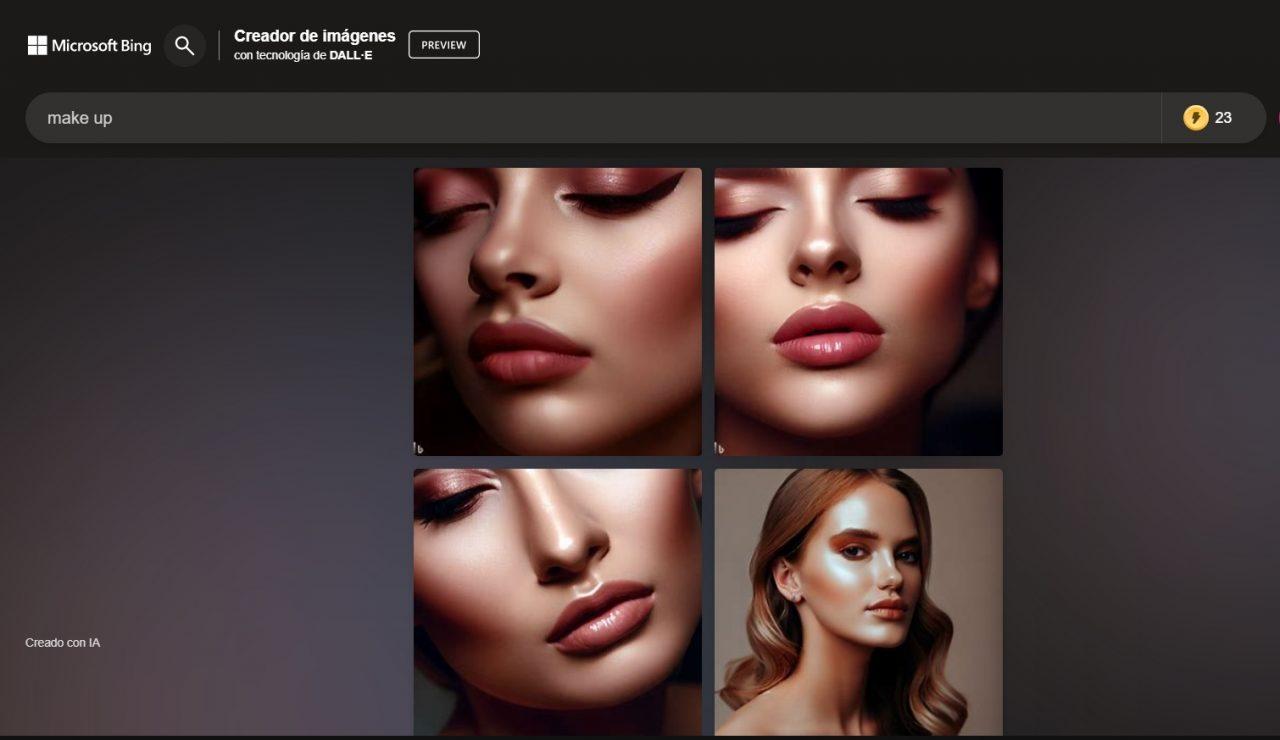Open the top-right generated lips close-up
The height and width of the screenshot is (740, 1280).
point(858,311)
